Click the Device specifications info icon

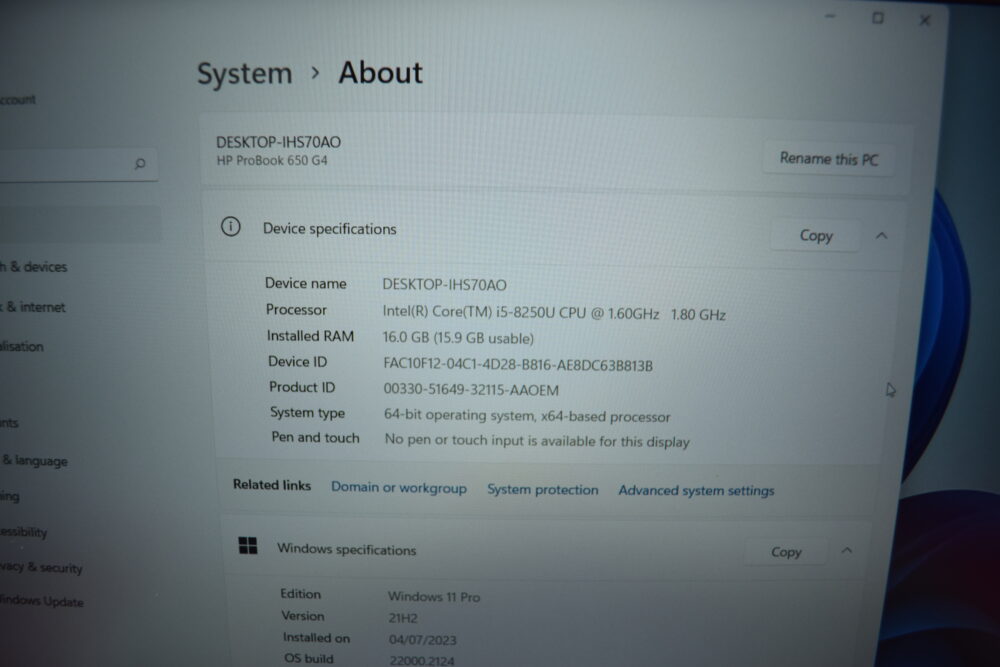click(x=230, y=226)
